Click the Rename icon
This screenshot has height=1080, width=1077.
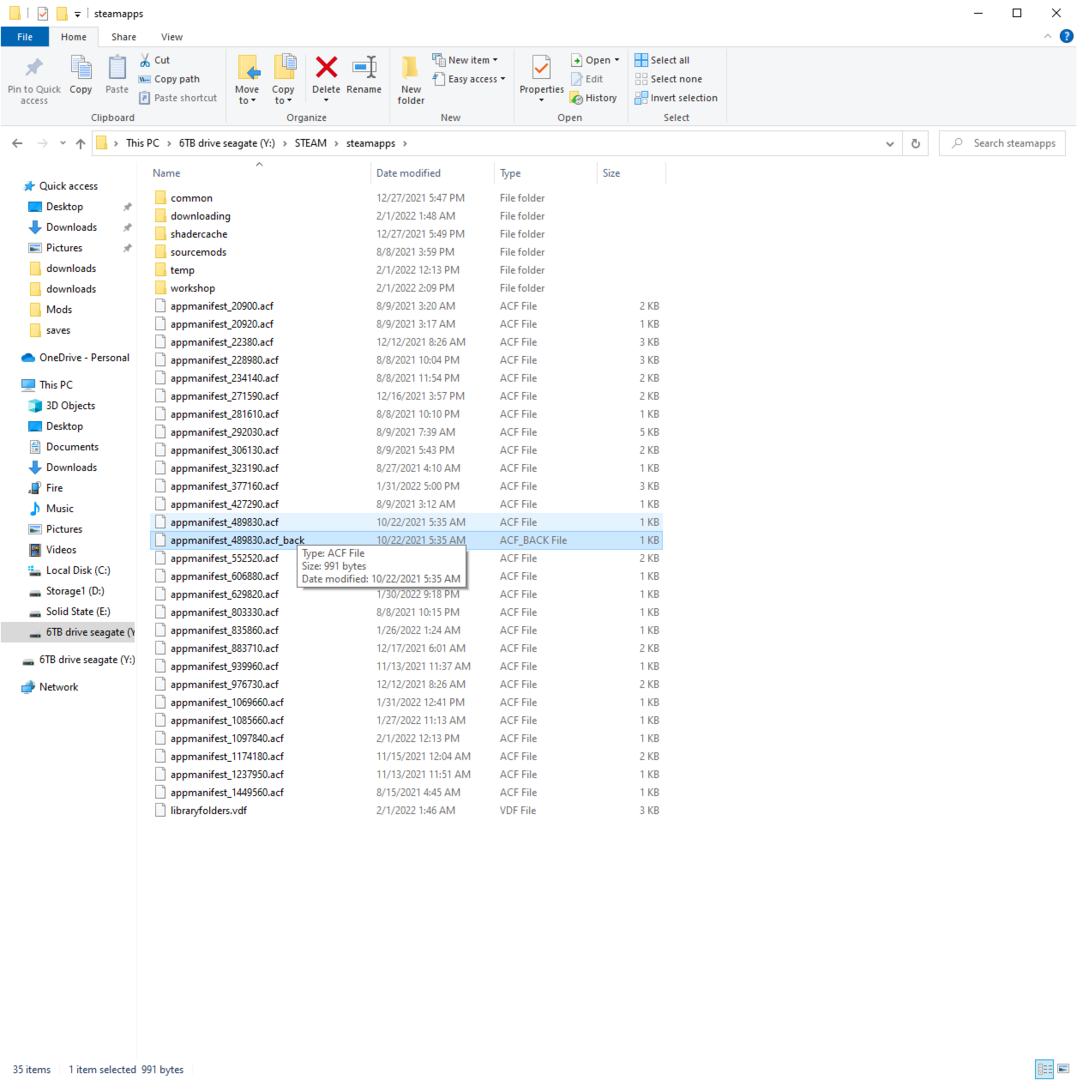364,67
